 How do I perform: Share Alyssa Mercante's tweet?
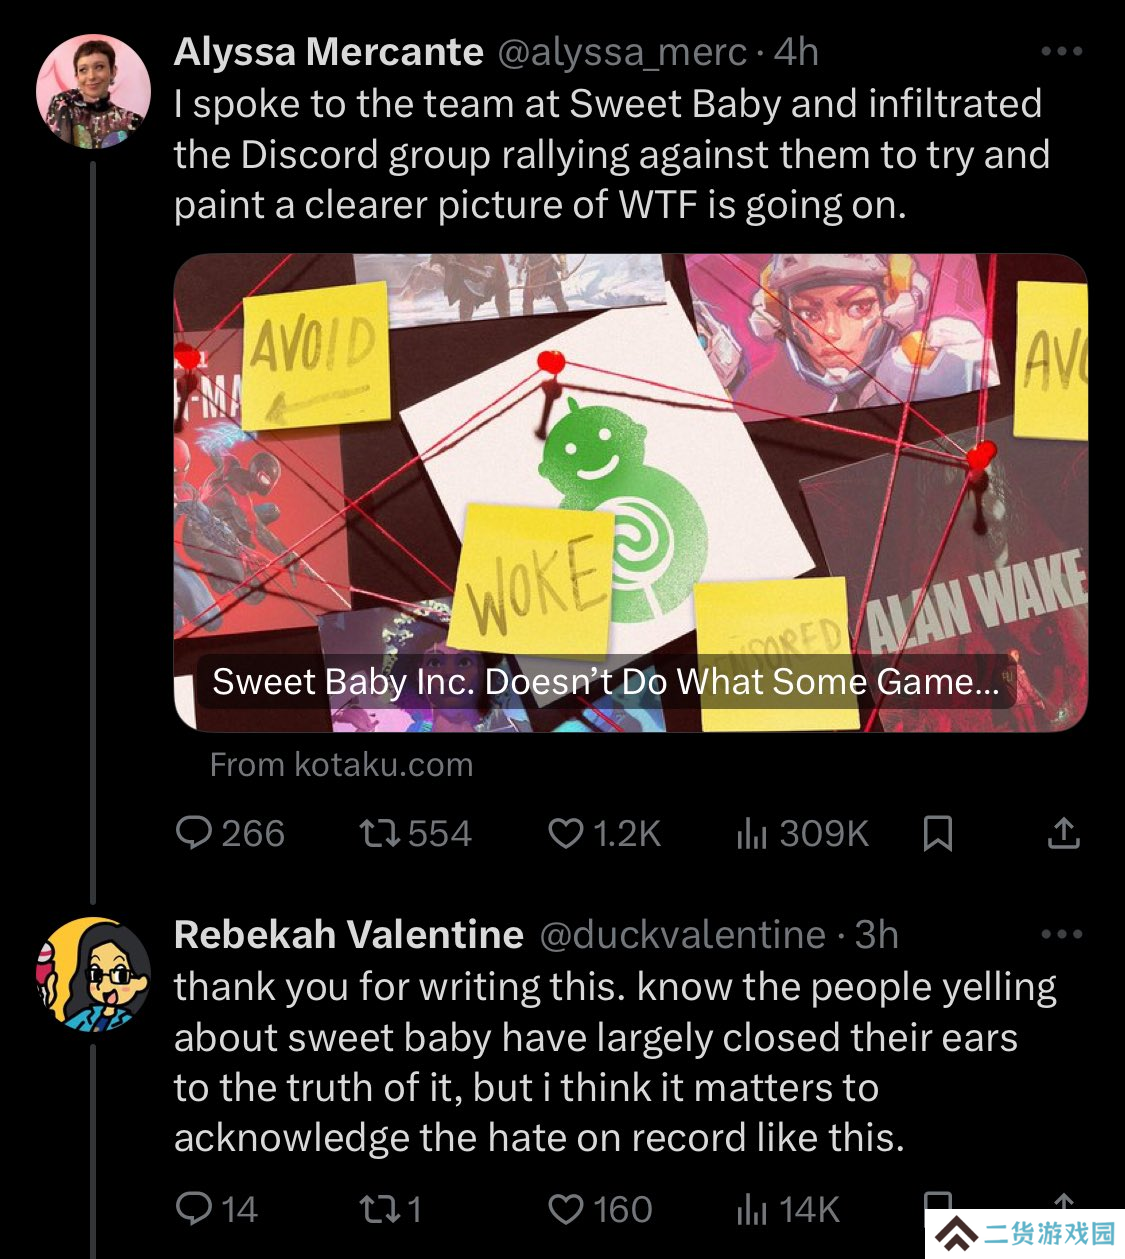click(1064, 833)
